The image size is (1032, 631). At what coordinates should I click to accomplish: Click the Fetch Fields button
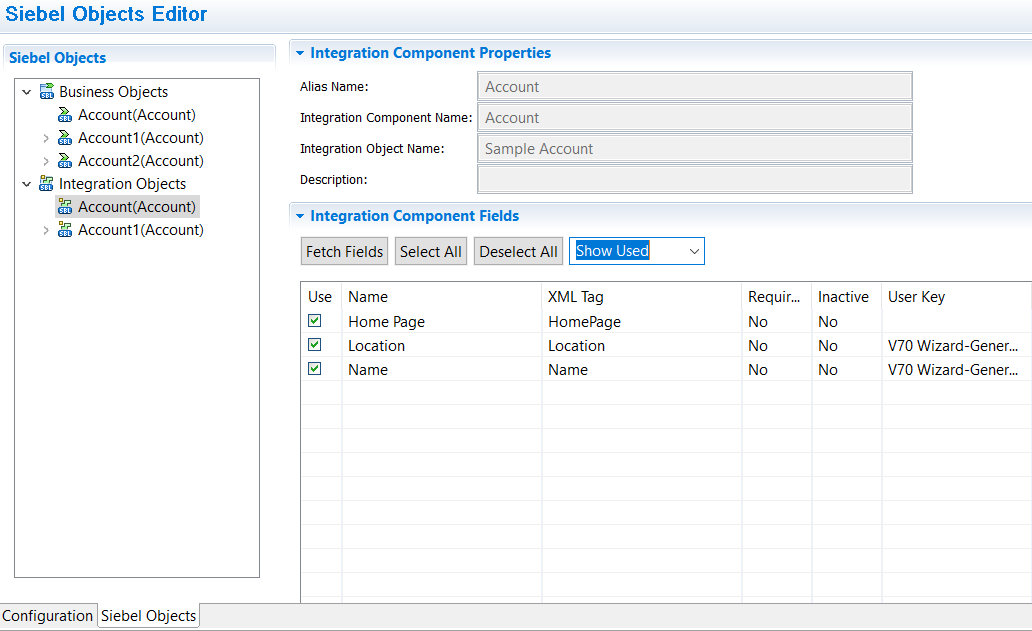[344, 251]
